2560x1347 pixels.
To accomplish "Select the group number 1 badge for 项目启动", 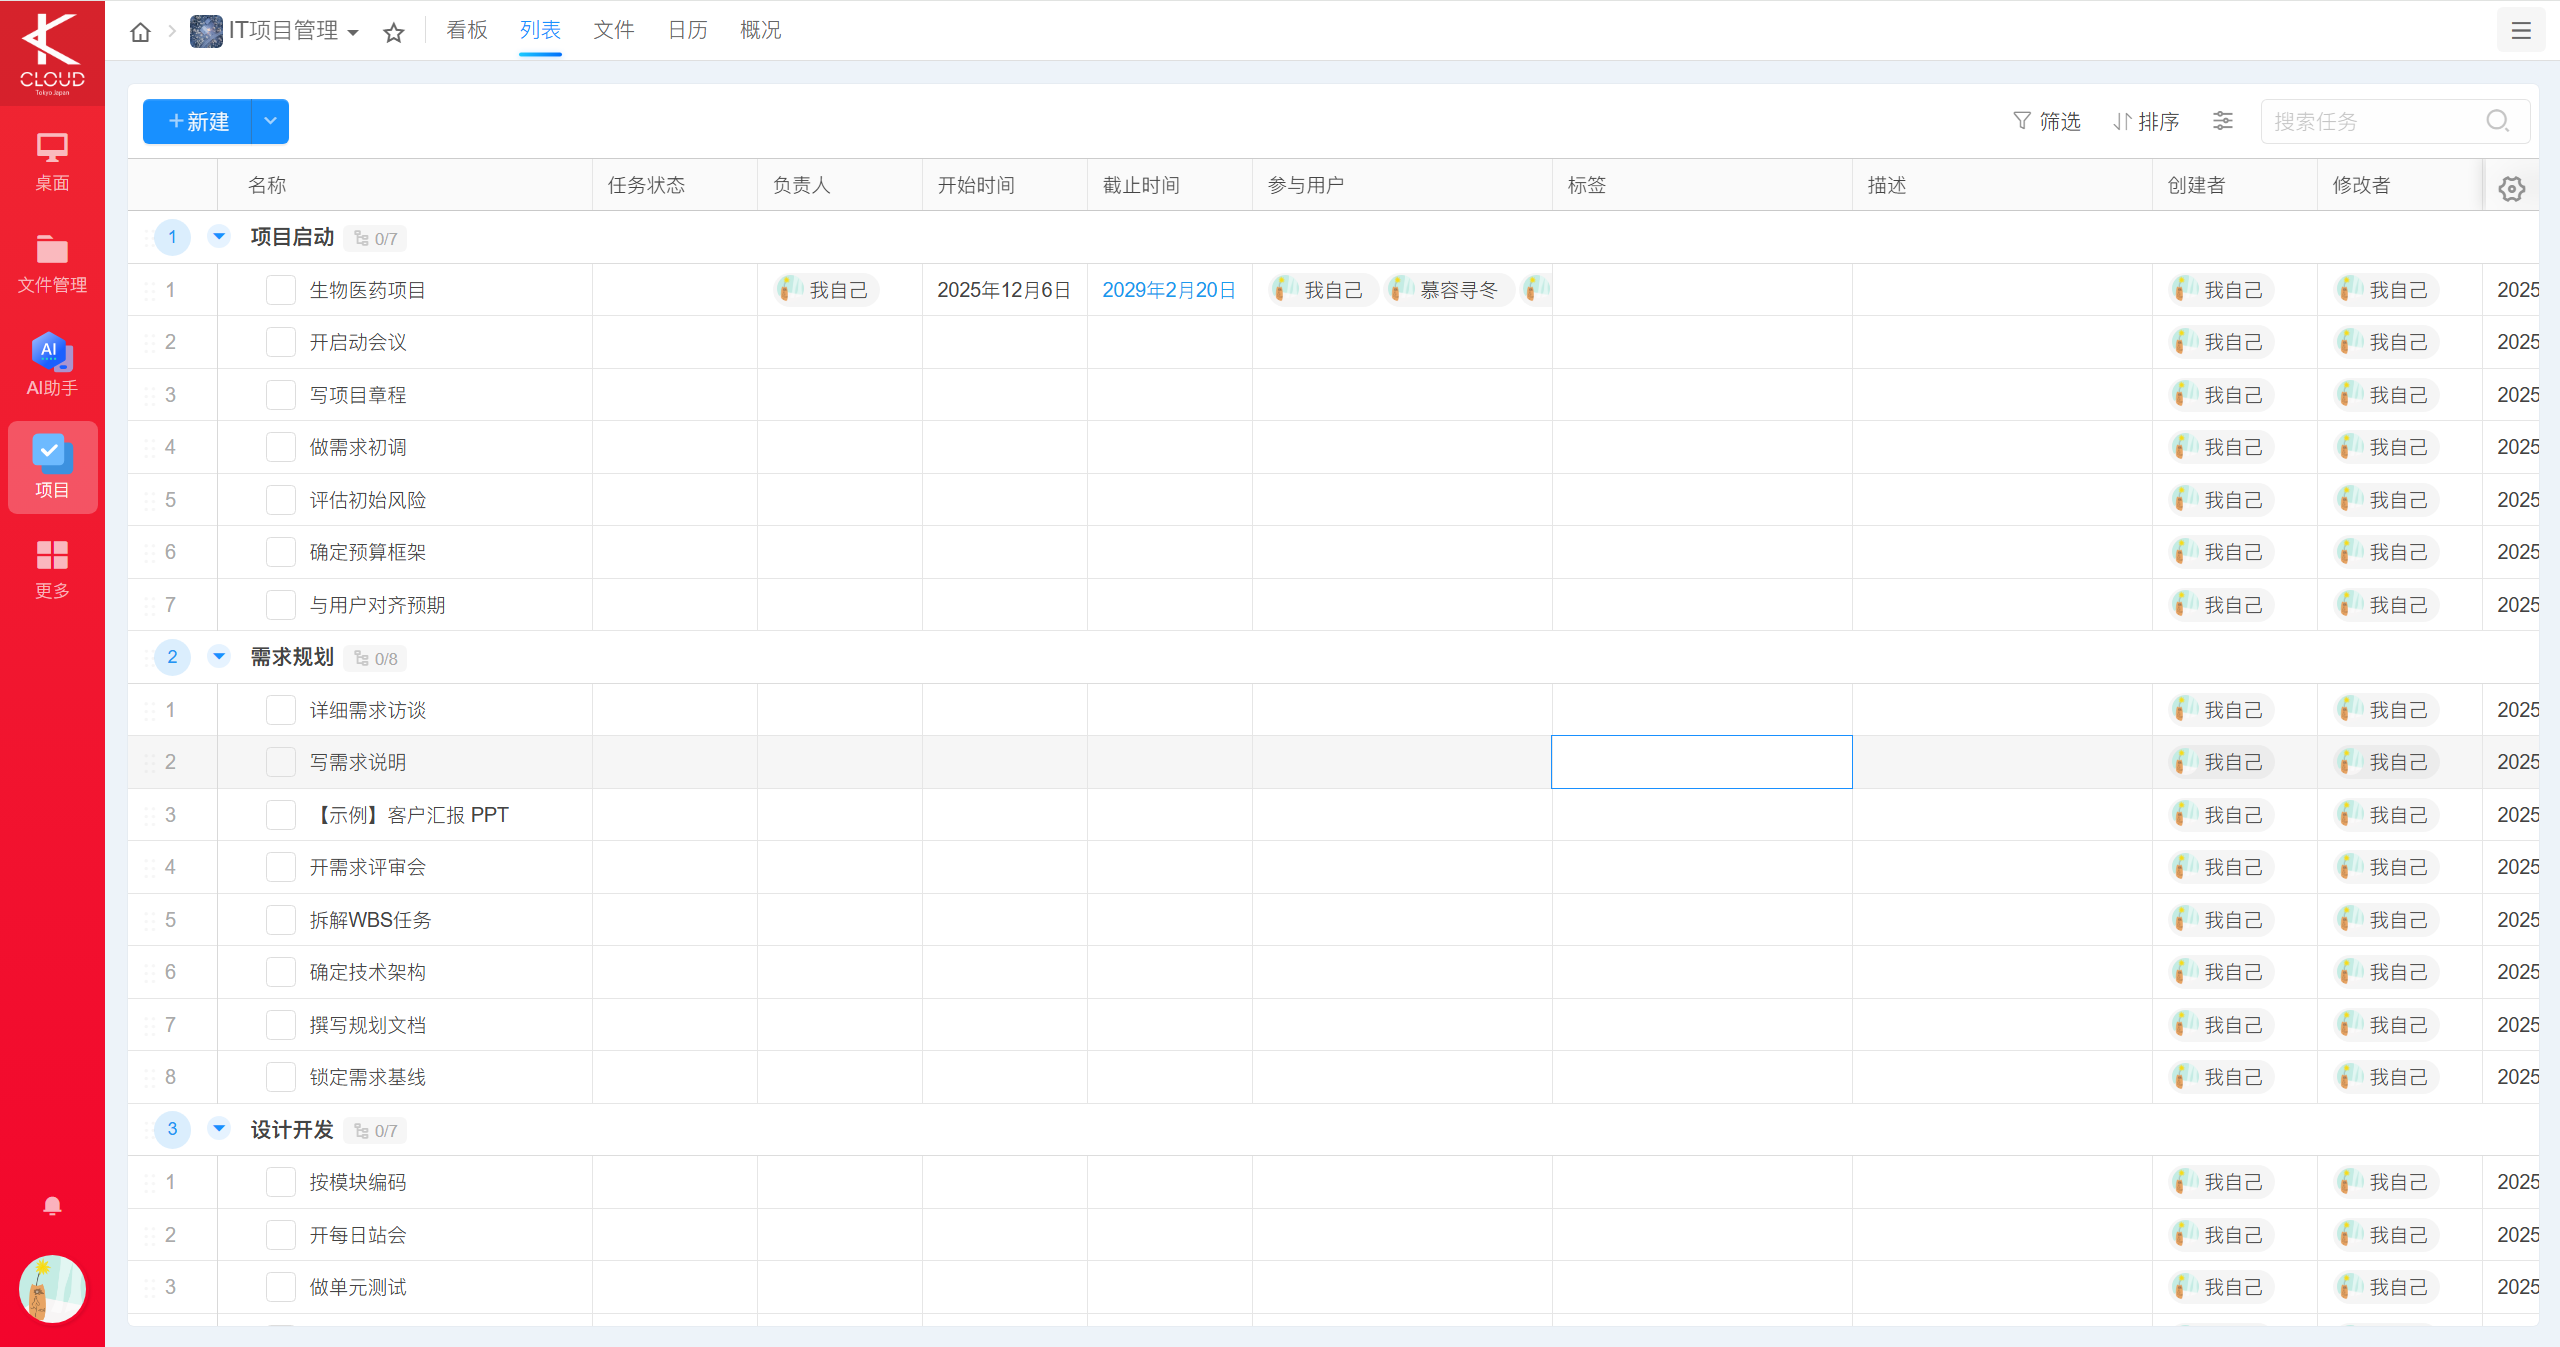I will (x=172, y=237).
